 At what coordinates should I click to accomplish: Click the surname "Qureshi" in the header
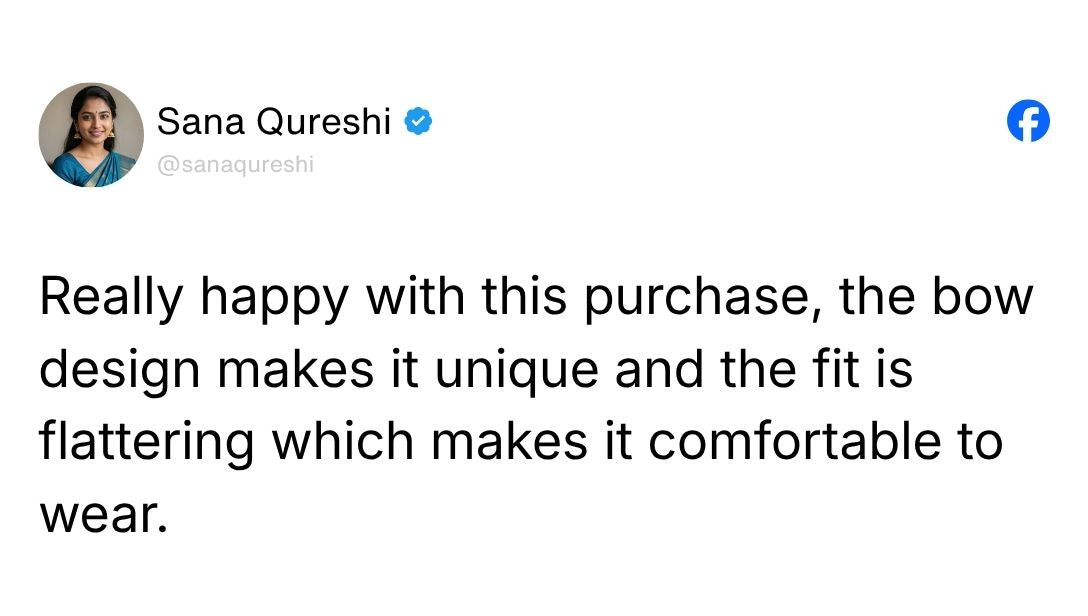pos(323,122)
